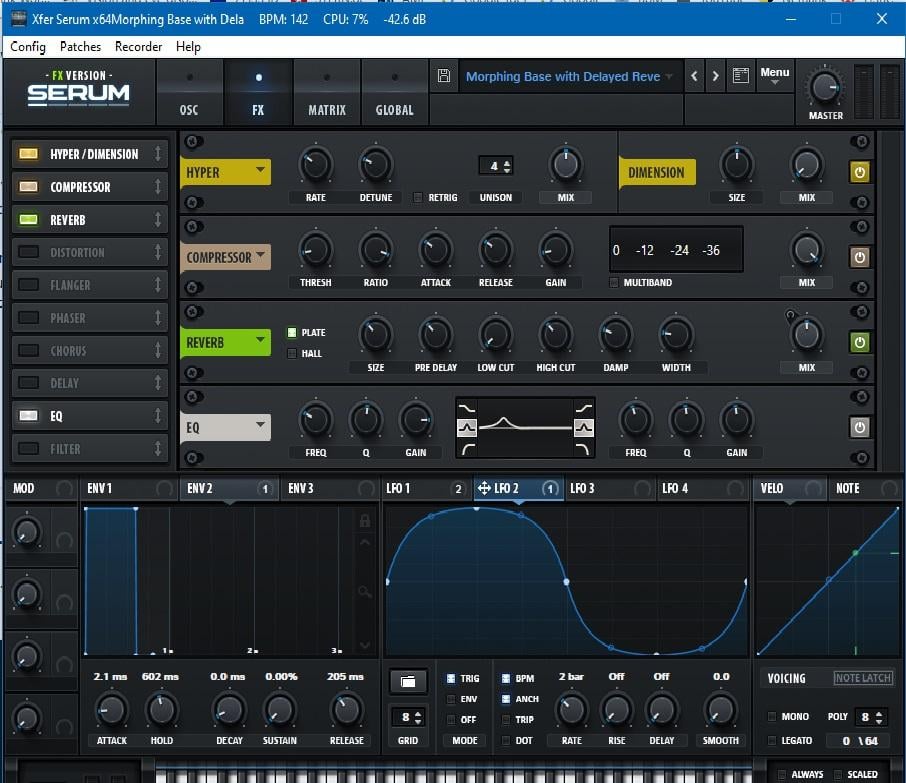Select EQ left peak shape icon
The height and width of the screenshot is (783, 906).
pyautogui.click(x=466, y=428)
